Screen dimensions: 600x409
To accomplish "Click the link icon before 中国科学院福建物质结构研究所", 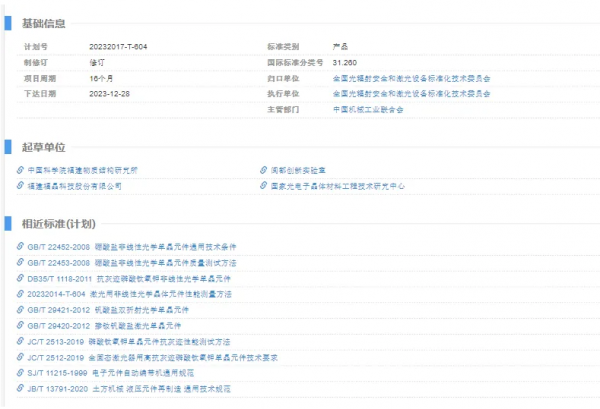I will 20,170.
